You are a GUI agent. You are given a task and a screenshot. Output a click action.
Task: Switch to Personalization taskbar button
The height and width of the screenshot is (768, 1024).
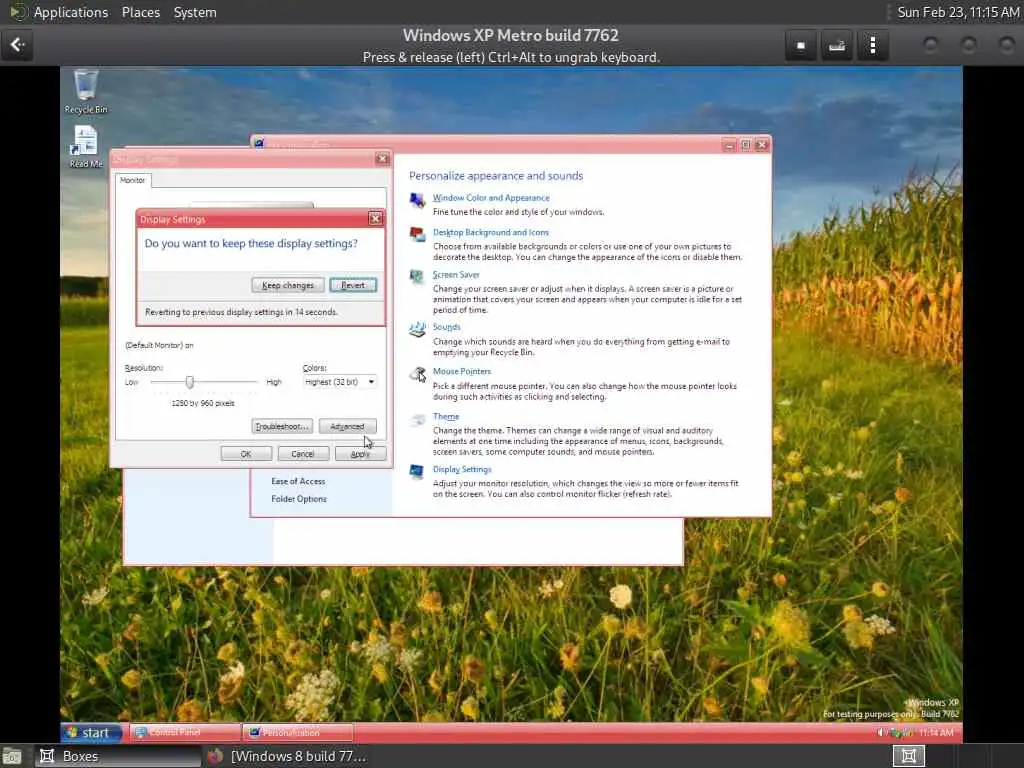click(x=298, y=733)
